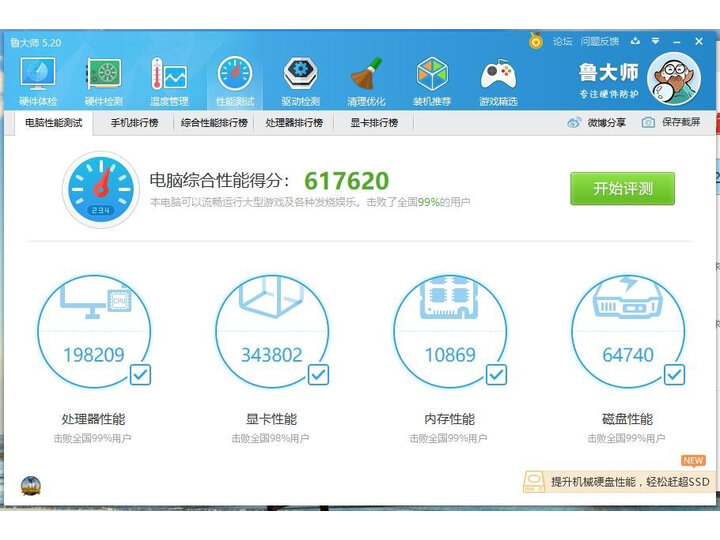Click 微博分享 share link
Image resolution: width=720 pixels, height=540 pixels.
point(607,123)
